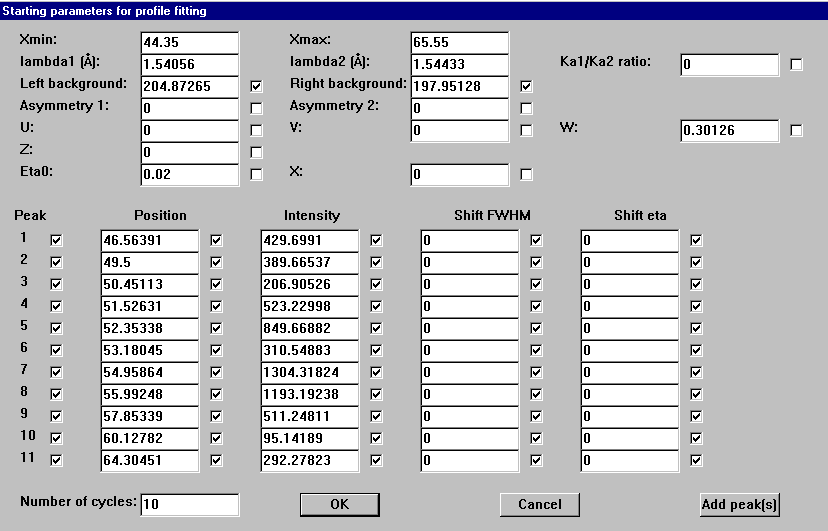Click the Cancel button
Viewport: 828px width, 531px height.
(x=539, y=504)
